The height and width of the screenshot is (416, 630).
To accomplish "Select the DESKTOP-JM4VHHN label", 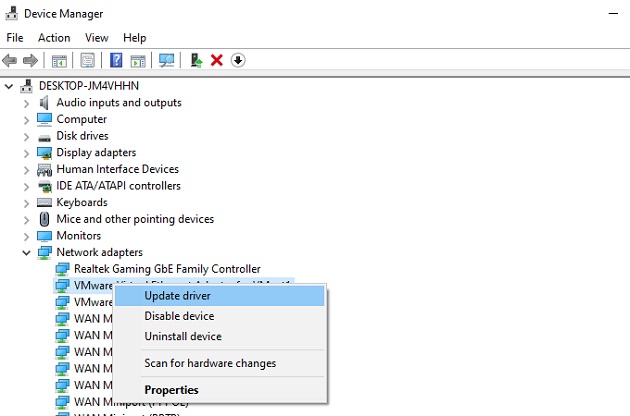I will point(89,86).
